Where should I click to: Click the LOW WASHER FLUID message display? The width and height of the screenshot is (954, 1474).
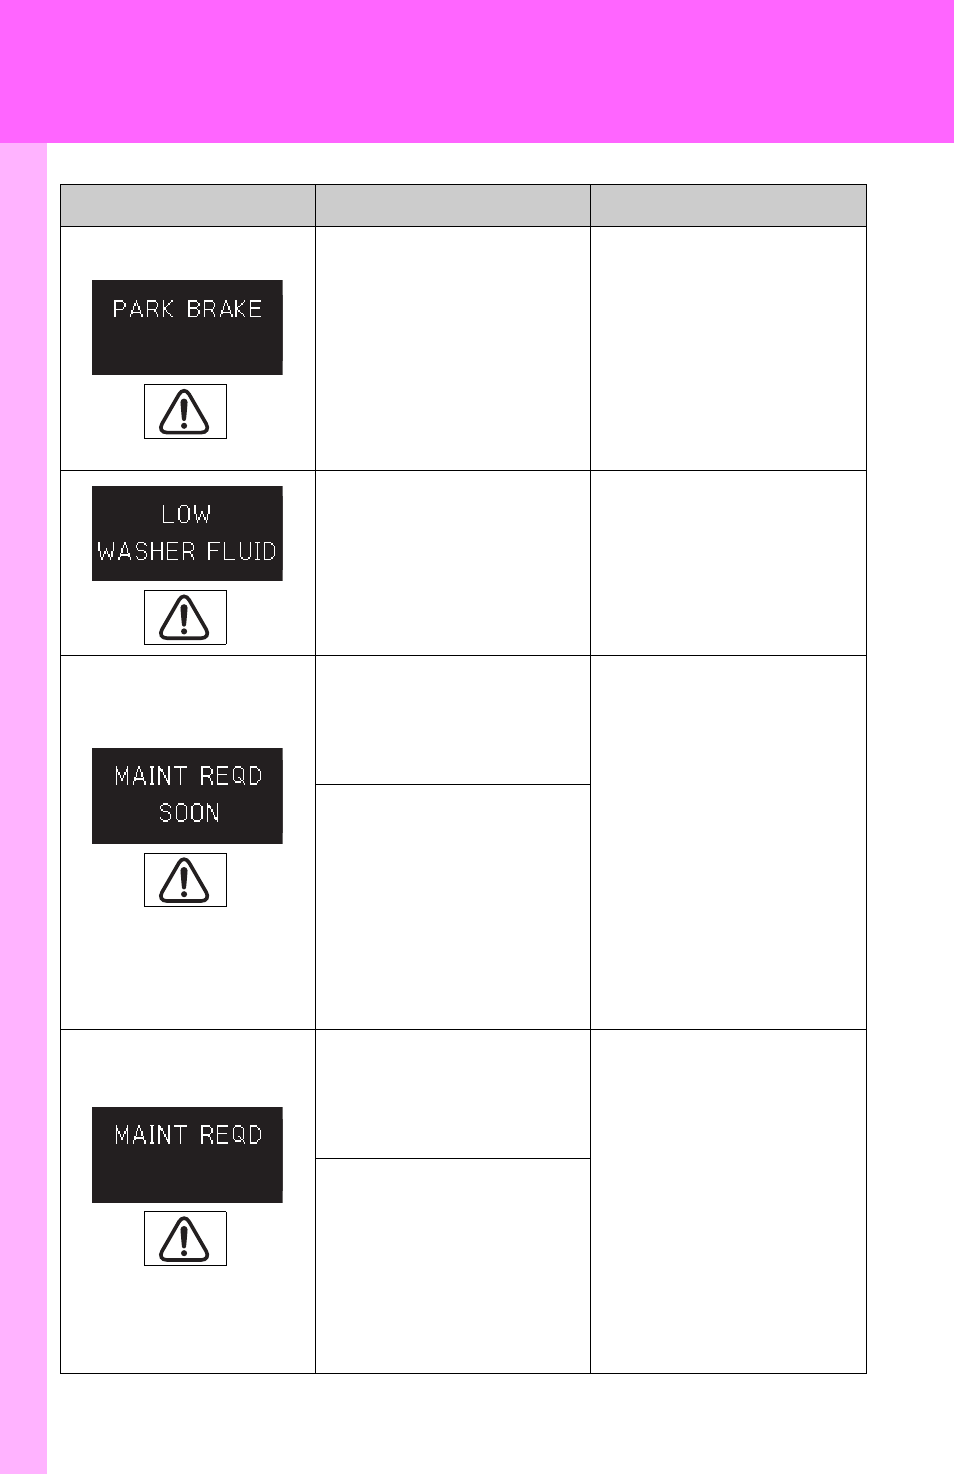coord(187,533)
